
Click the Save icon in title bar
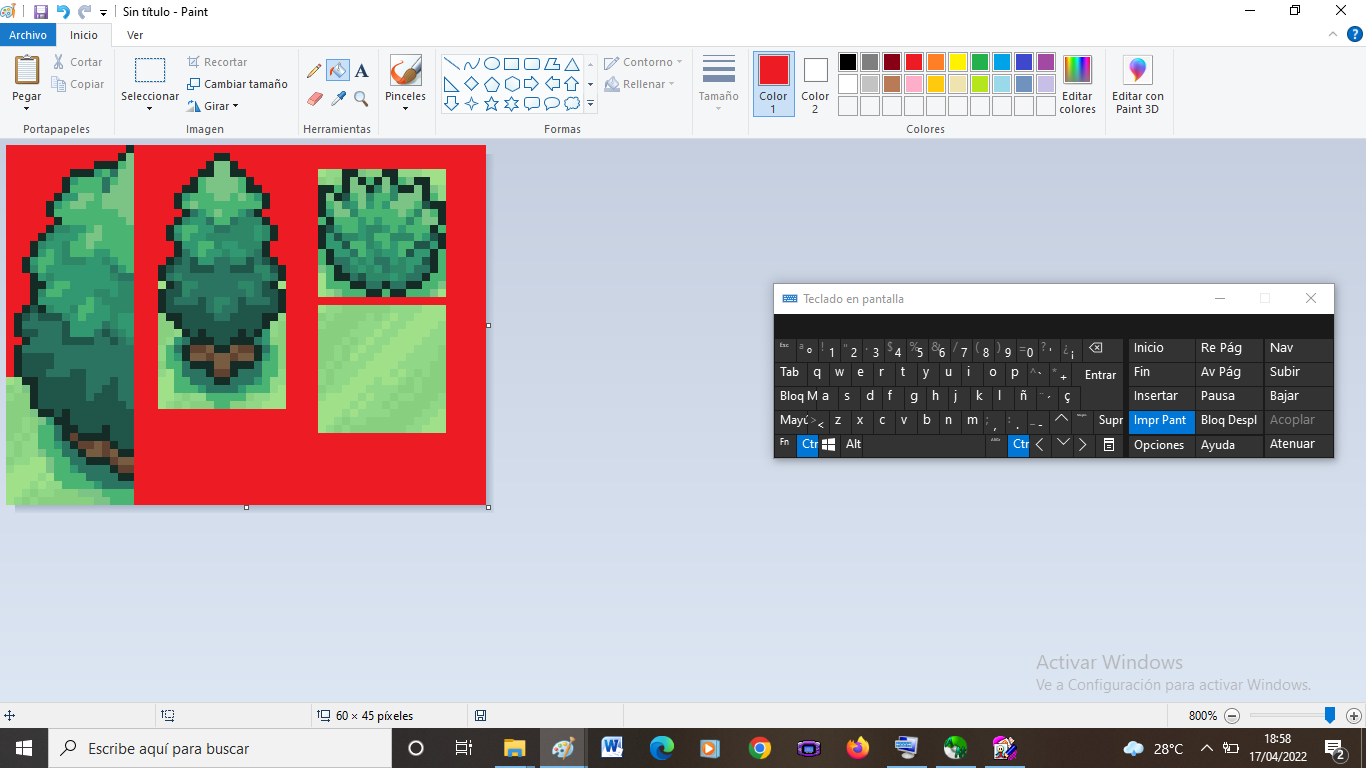point(41,12)
